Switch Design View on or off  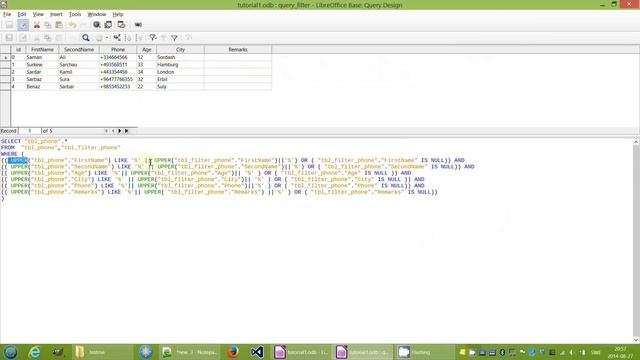[121, 25]
